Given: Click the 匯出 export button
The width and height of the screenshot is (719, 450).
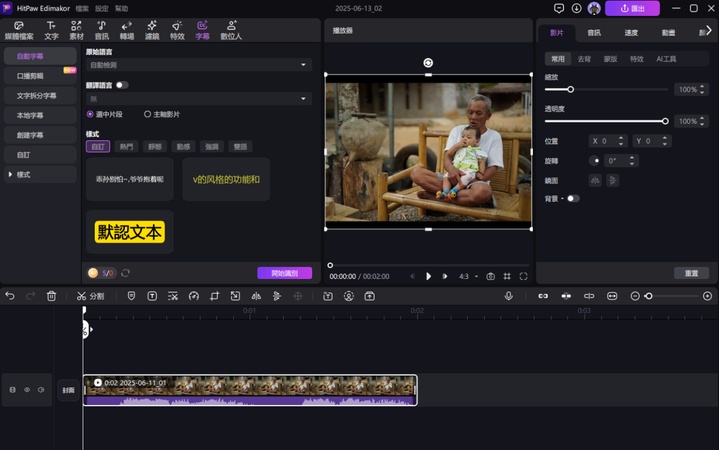Looking at the screenshot, I should click(632, 8).
